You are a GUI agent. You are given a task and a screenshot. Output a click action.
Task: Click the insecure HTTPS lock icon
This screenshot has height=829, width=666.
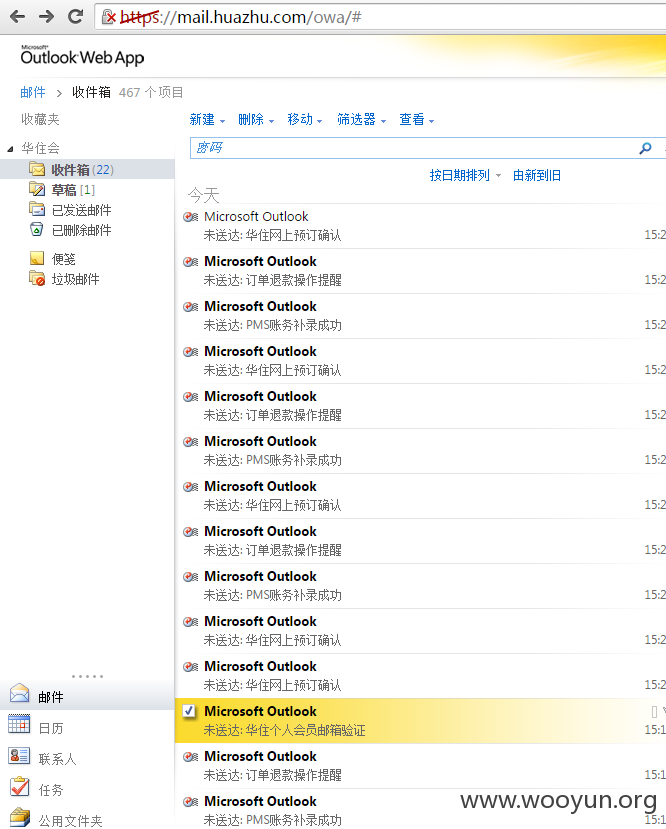point(108,17)
